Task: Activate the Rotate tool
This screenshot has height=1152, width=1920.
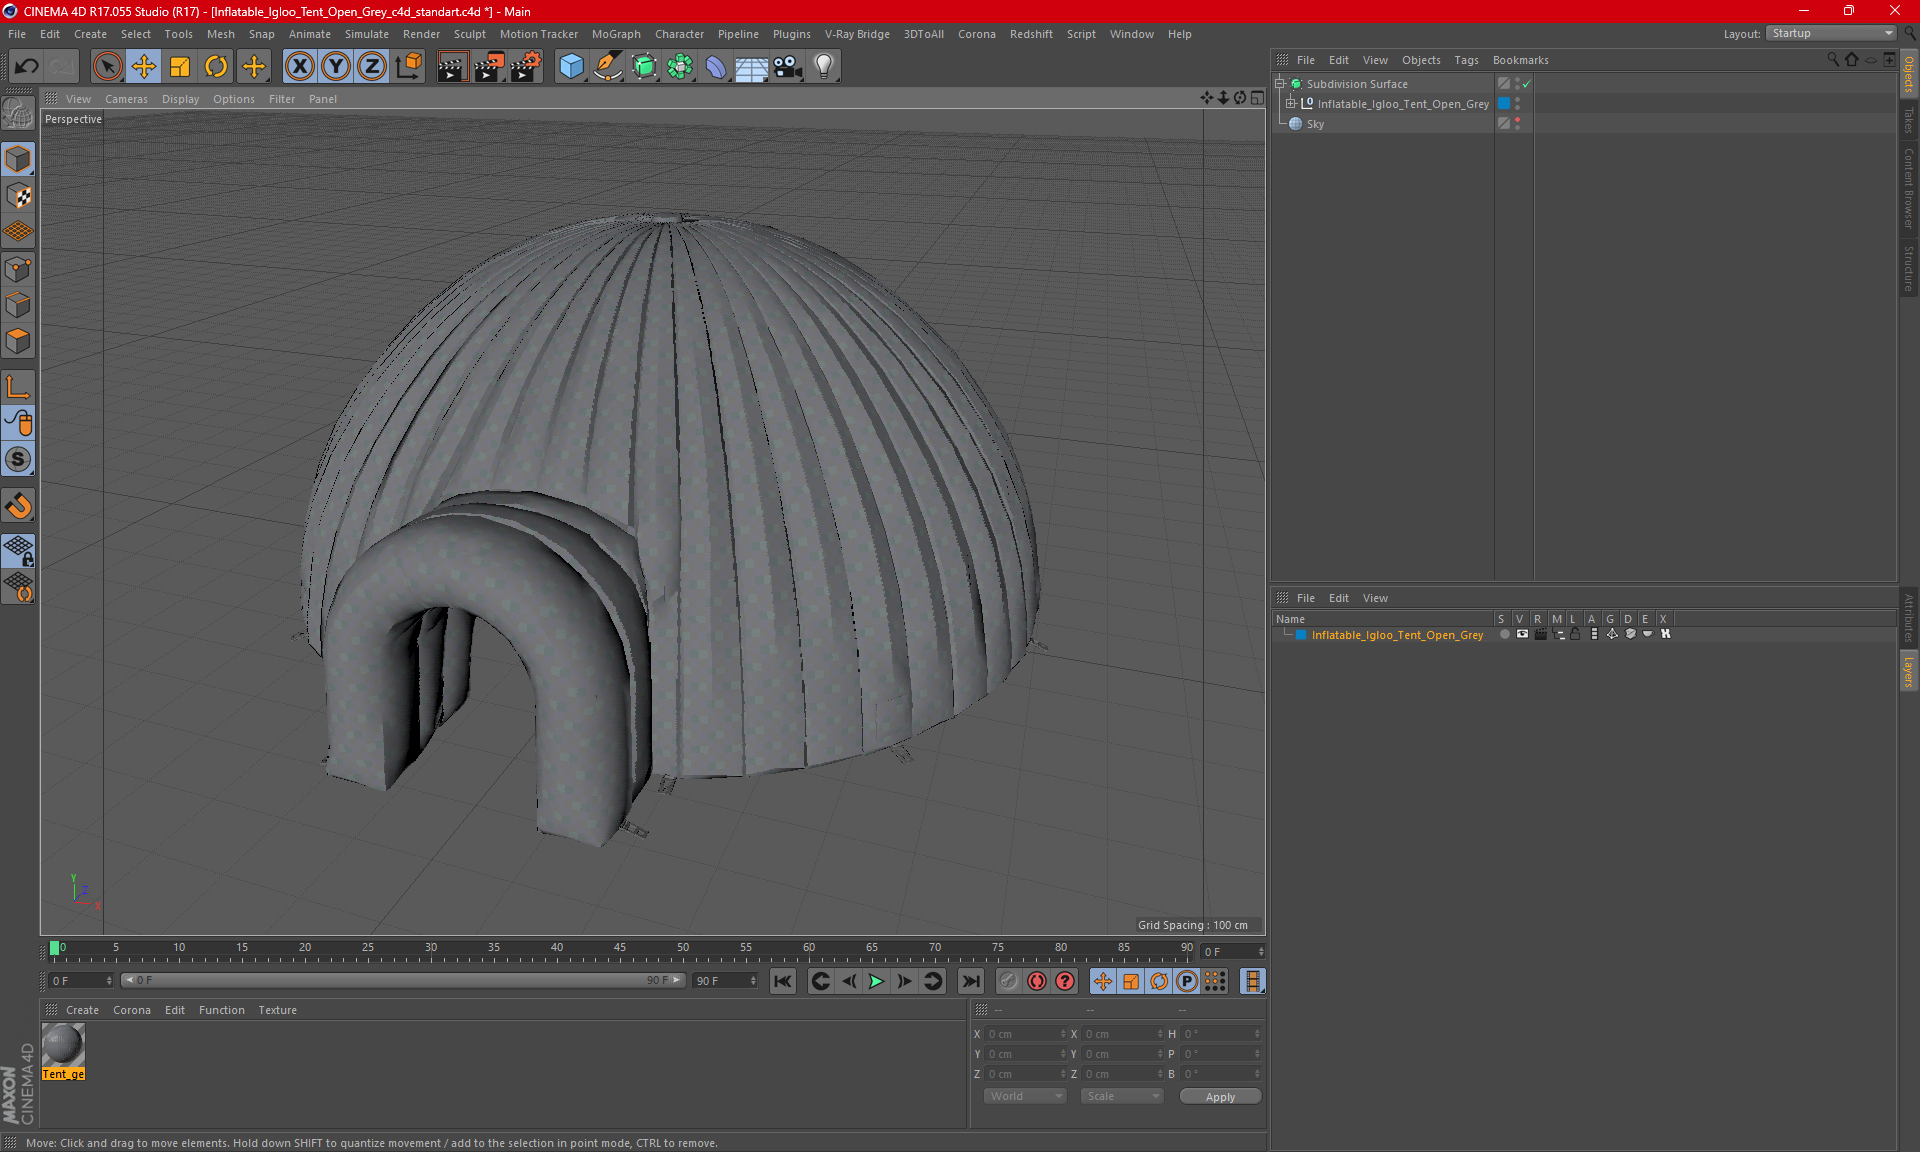Action: click(216, 67)
